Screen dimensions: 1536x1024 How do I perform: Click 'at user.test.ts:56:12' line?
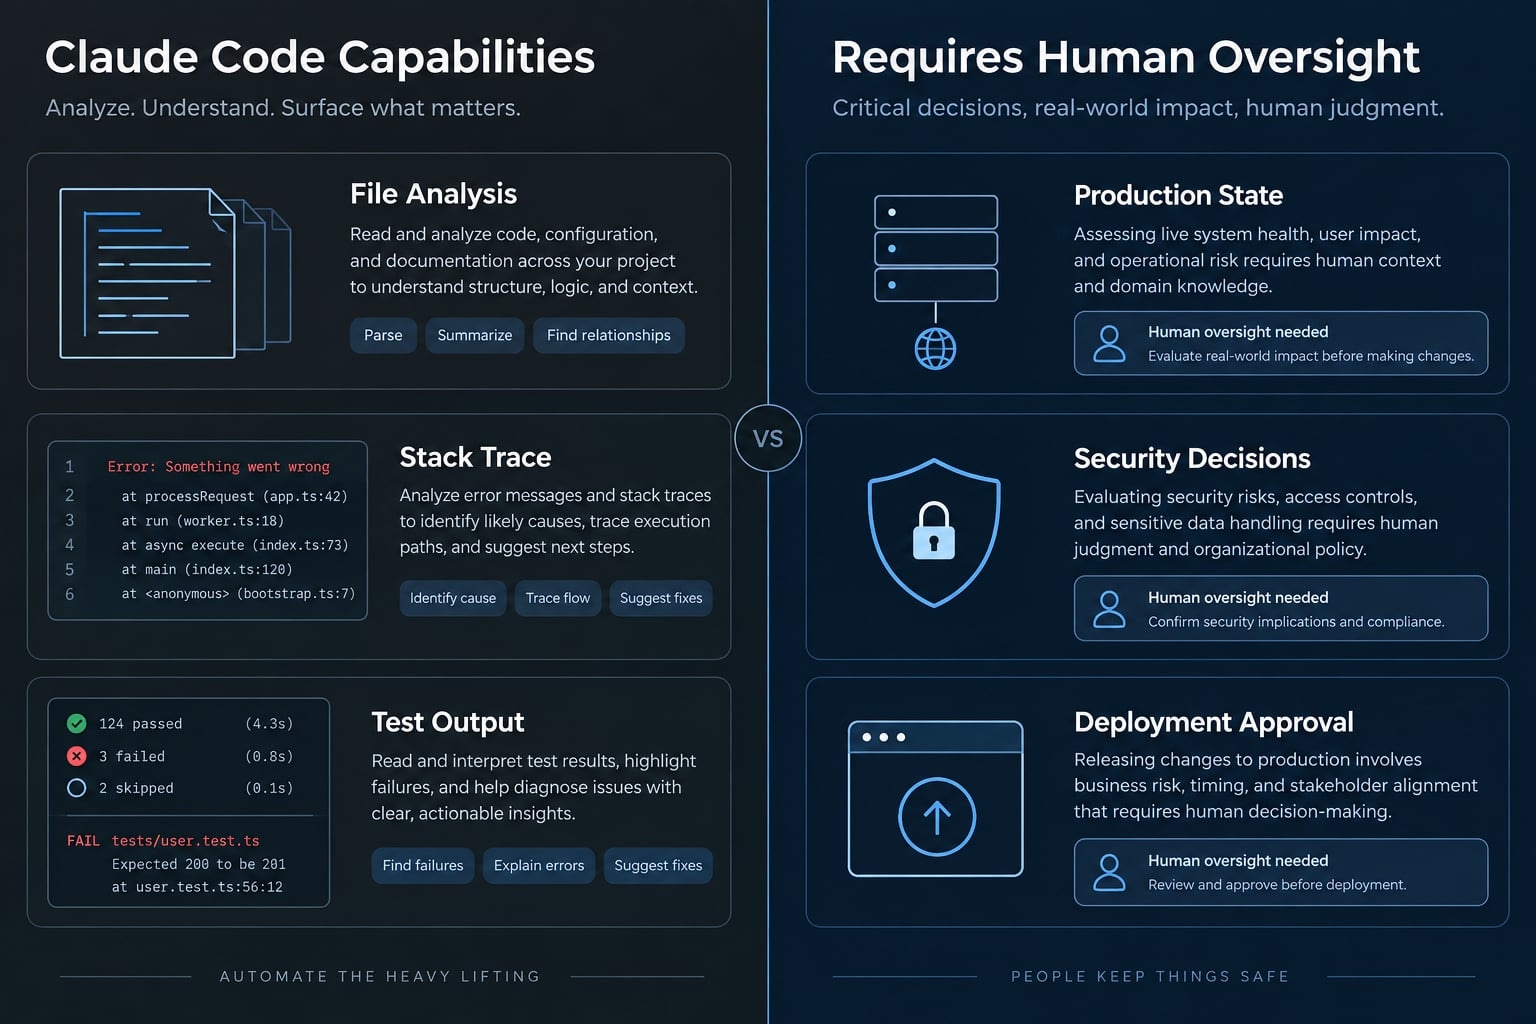click(197, 887)
